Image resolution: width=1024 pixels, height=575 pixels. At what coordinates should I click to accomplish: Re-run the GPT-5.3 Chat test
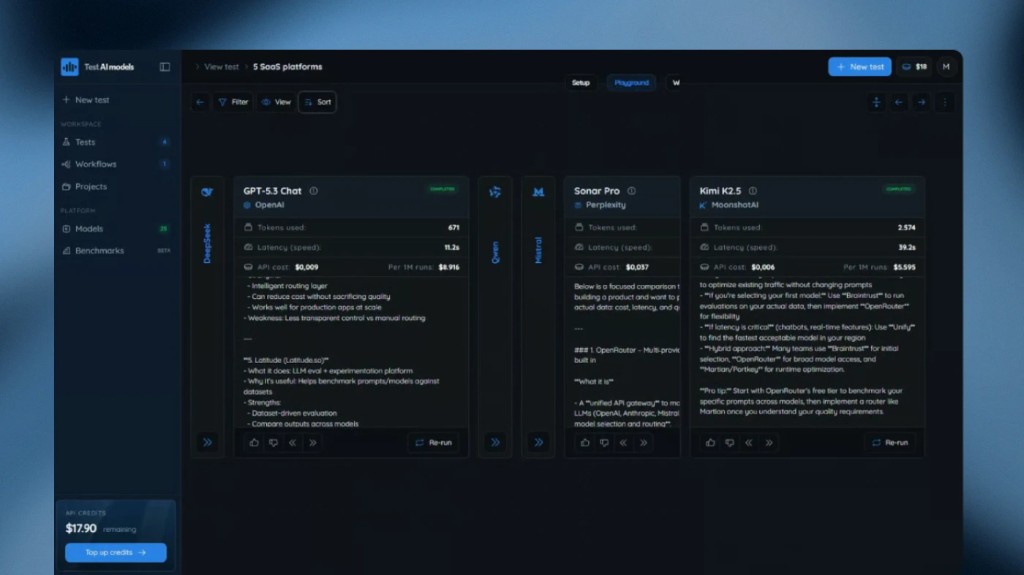434,442
